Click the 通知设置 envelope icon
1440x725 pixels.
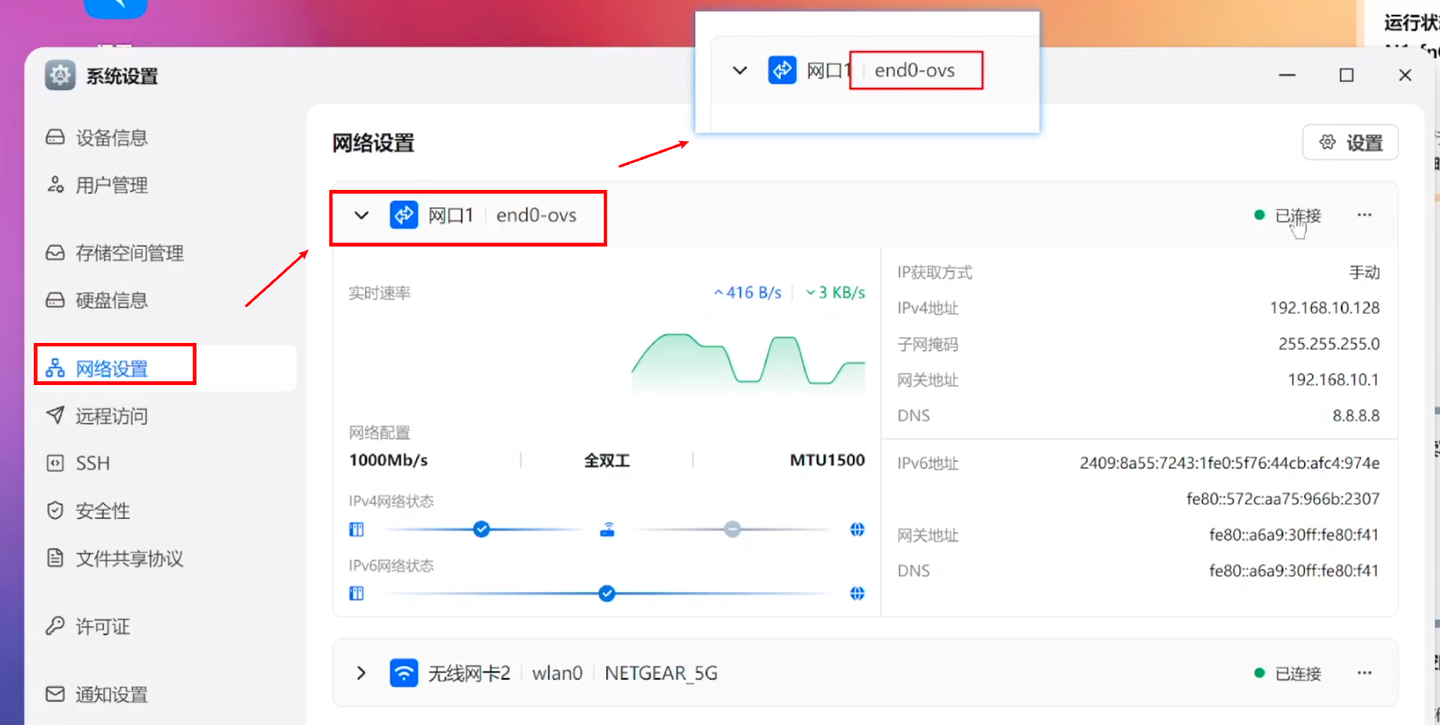[x=55, y=694]
